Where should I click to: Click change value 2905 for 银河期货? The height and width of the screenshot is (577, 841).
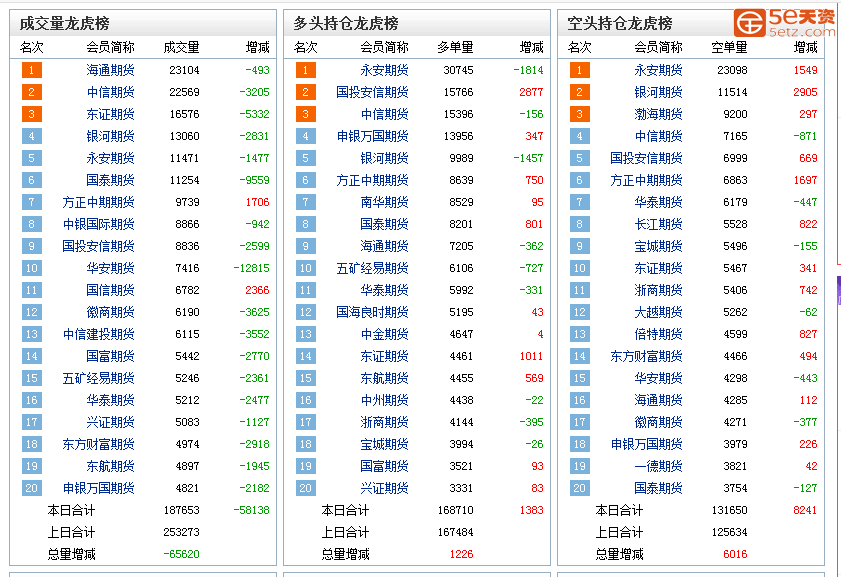[805, 92]
